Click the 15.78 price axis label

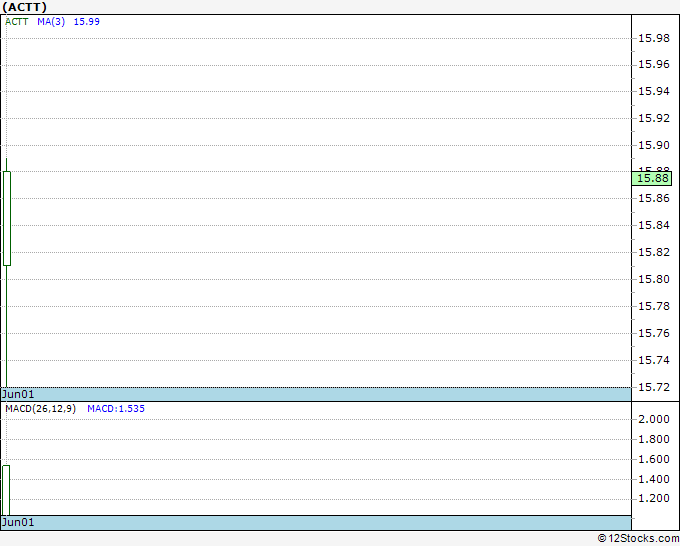click(x=654, y=307)
